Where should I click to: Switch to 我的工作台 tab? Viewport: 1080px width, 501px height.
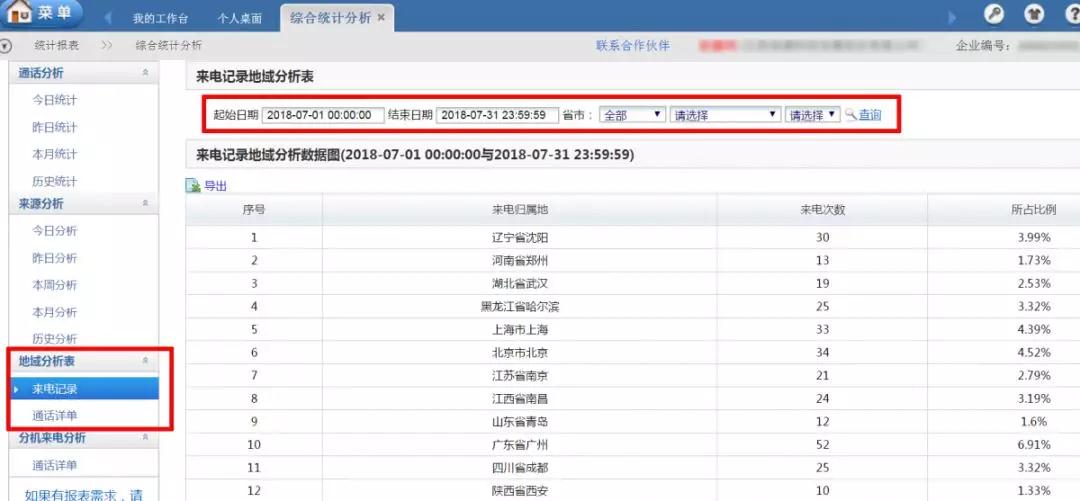tap(160, 19)
